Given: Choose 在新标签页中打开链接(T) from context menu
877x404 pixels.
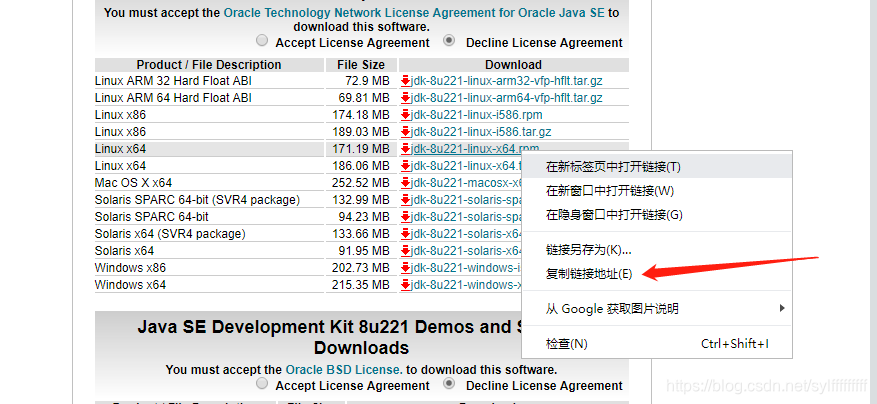Looking at the screenshot, I should [657, 167].
